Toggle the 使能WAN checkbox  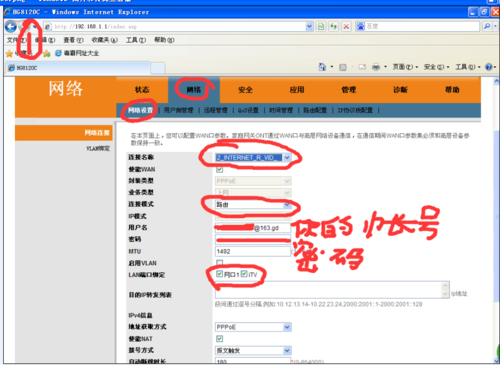tap(219, 169)
